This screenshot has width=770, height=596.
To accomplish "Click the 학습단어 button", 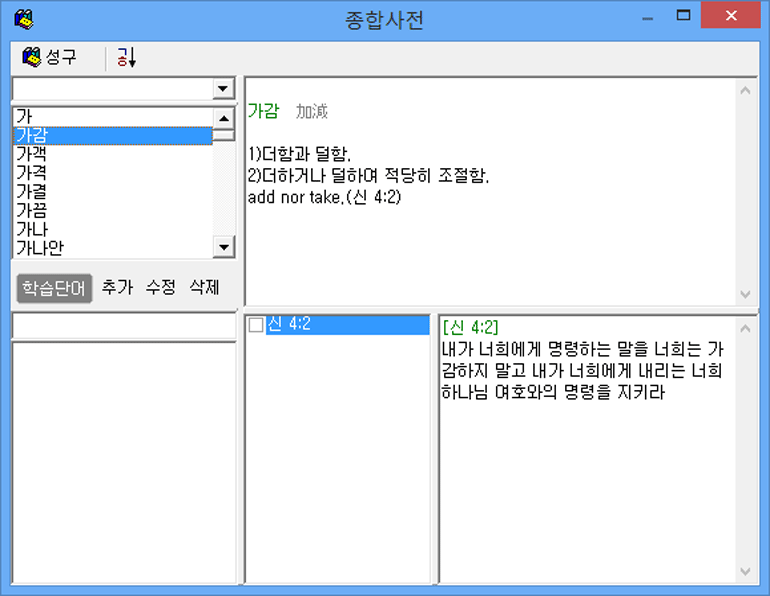I will tap(55, 288).
